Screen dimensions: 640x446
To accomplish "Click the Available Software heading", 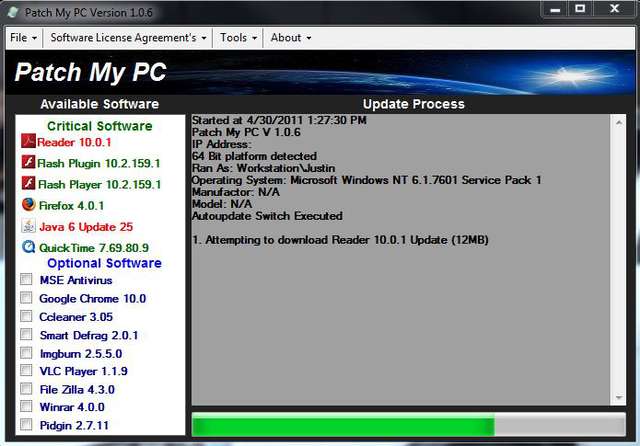I will (100, 104).
